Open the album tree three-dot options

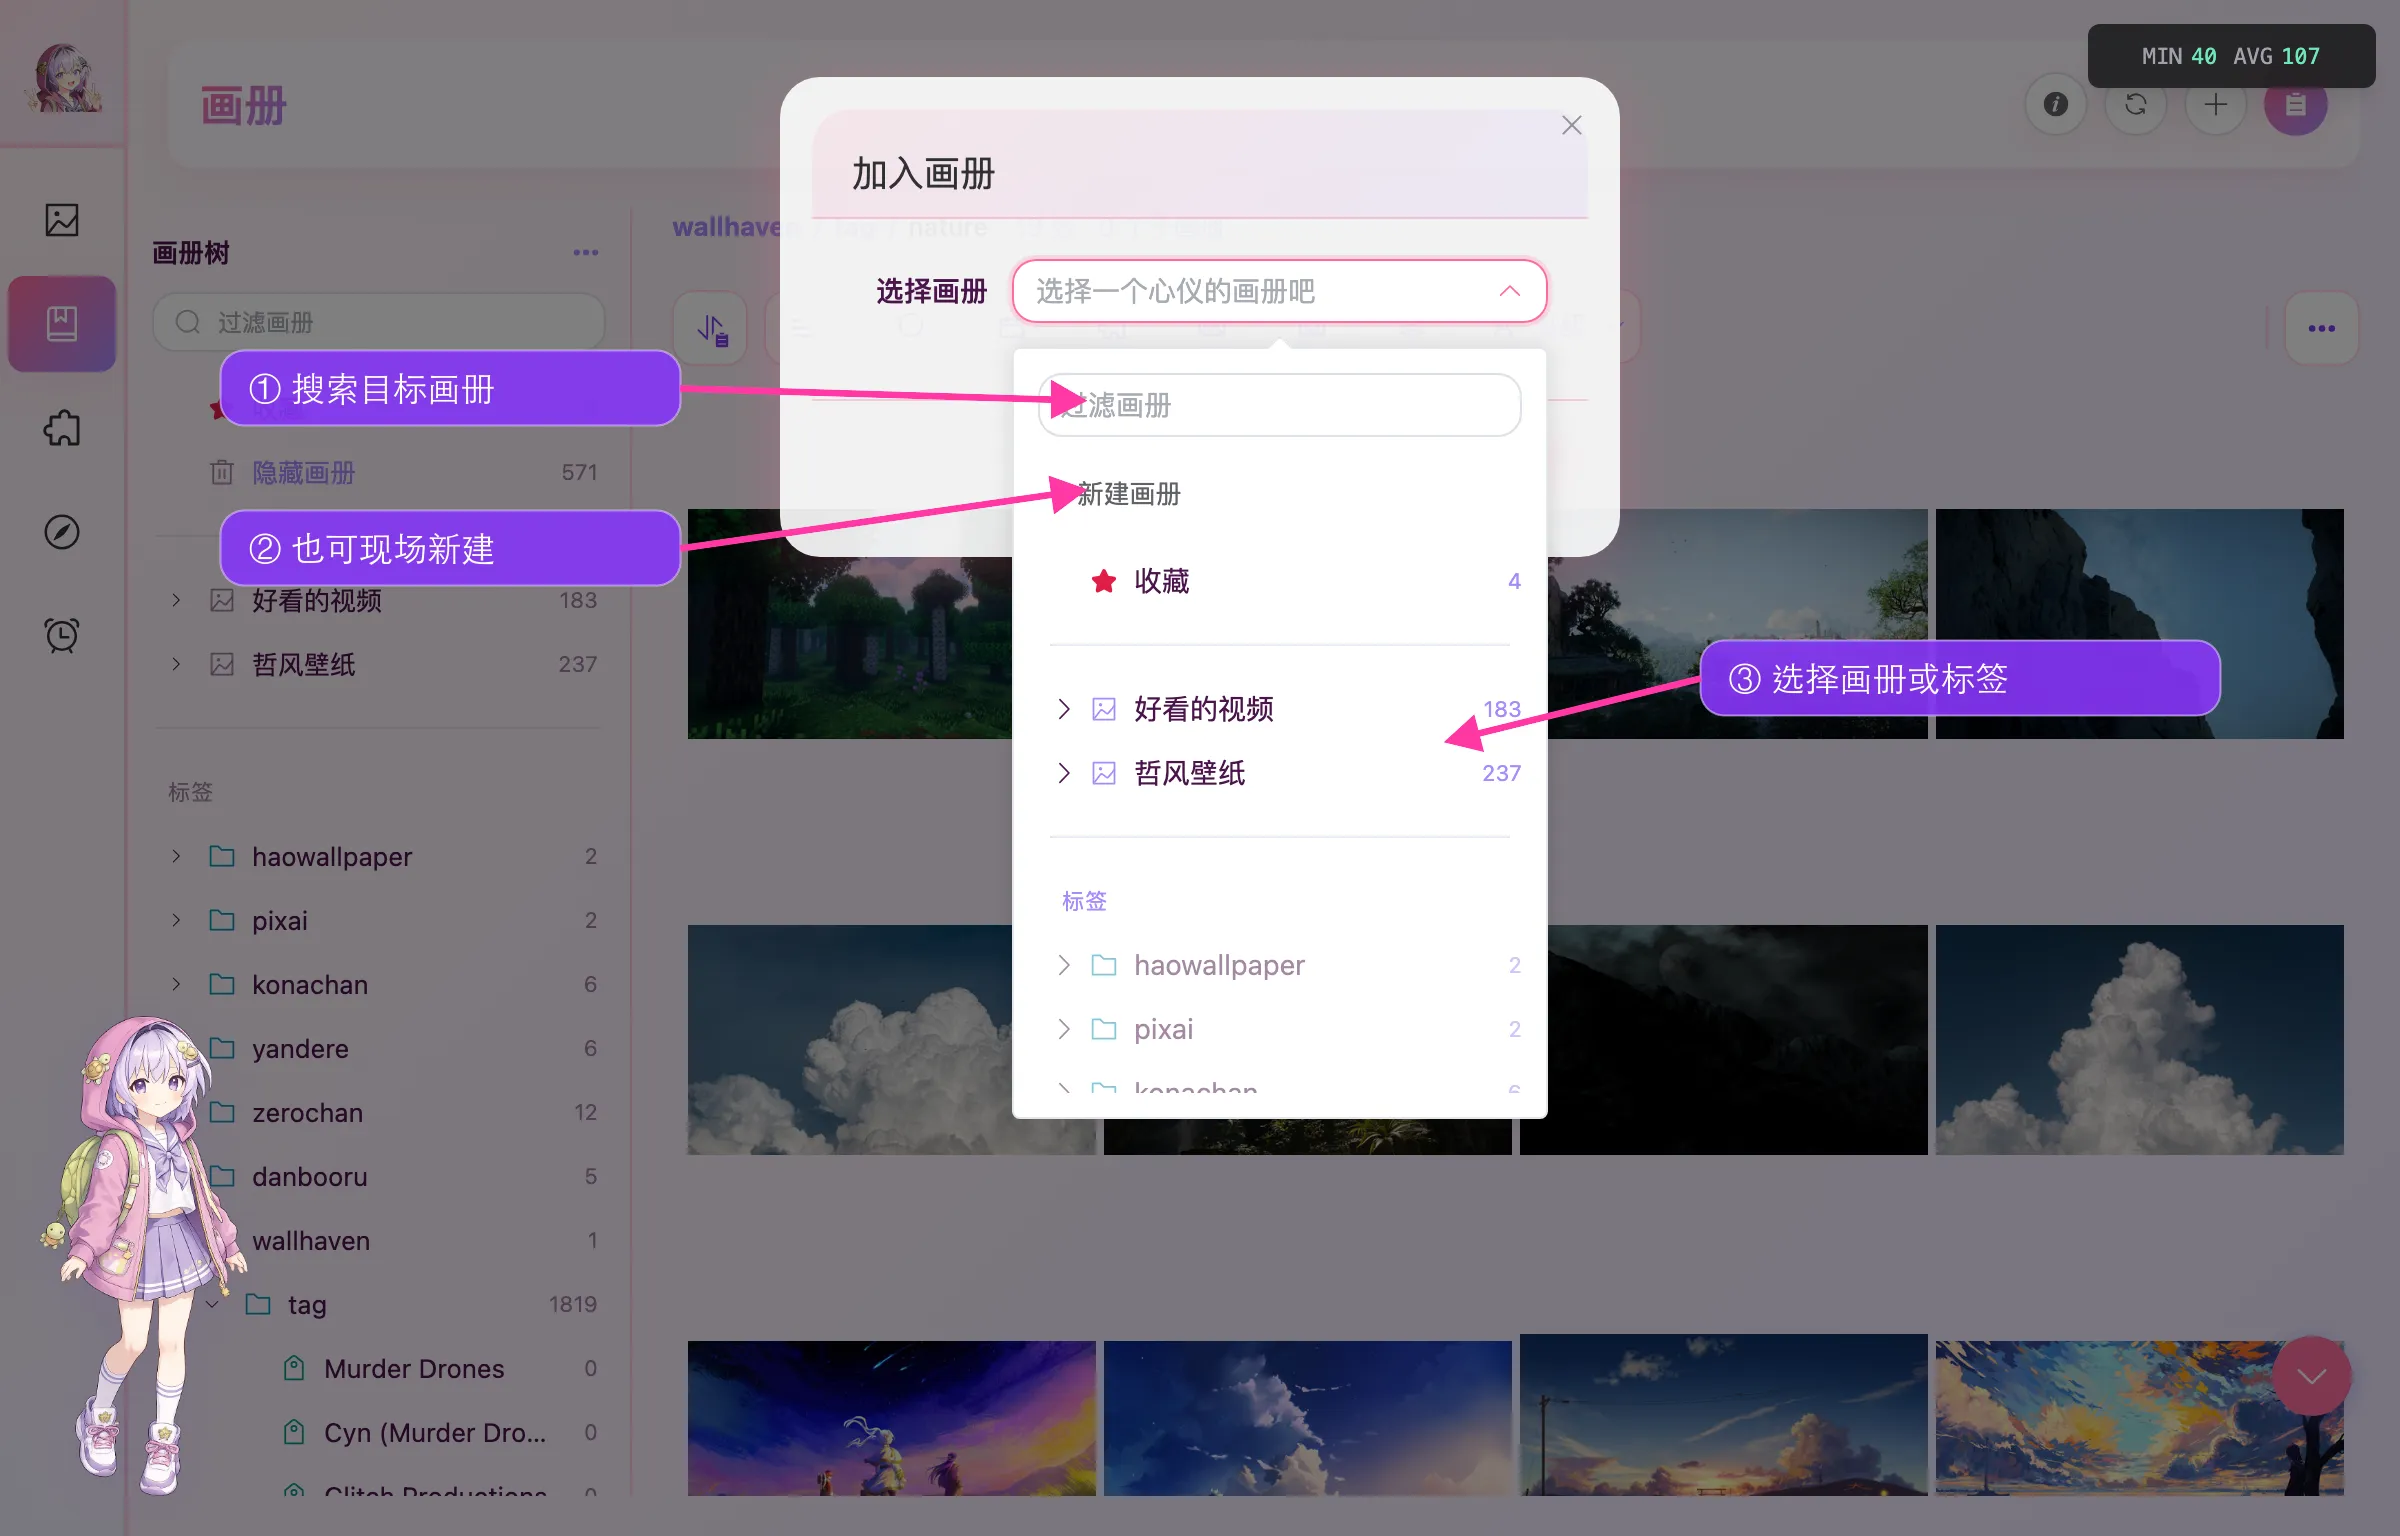click(586, 252)
